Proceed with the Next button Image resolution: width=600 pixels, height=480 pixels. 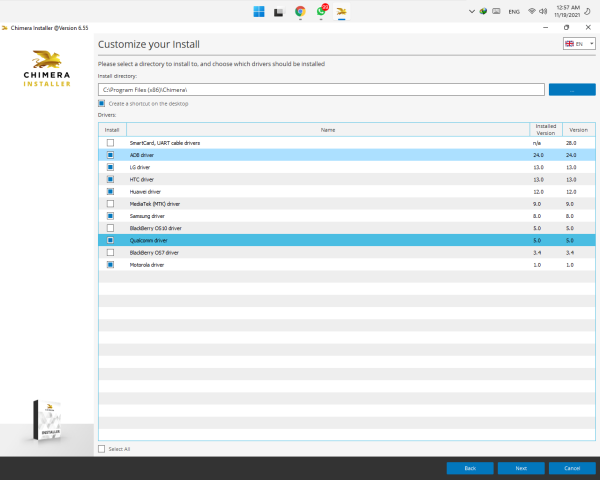pyautogui.click(x=521, y=468)
